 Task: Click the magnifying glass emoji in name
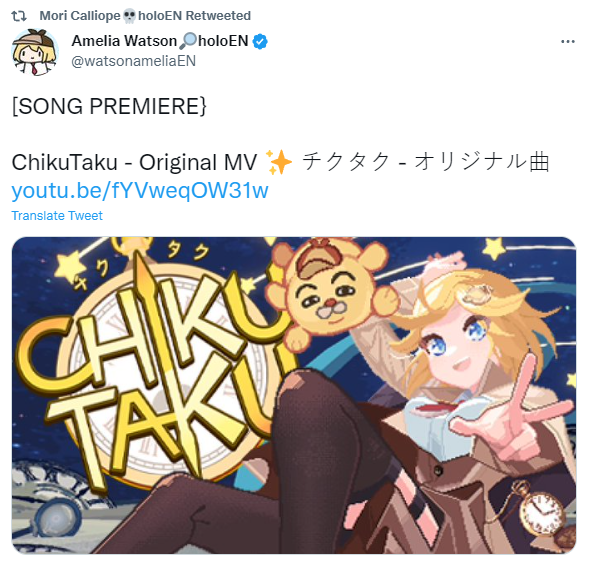[188, 41]
